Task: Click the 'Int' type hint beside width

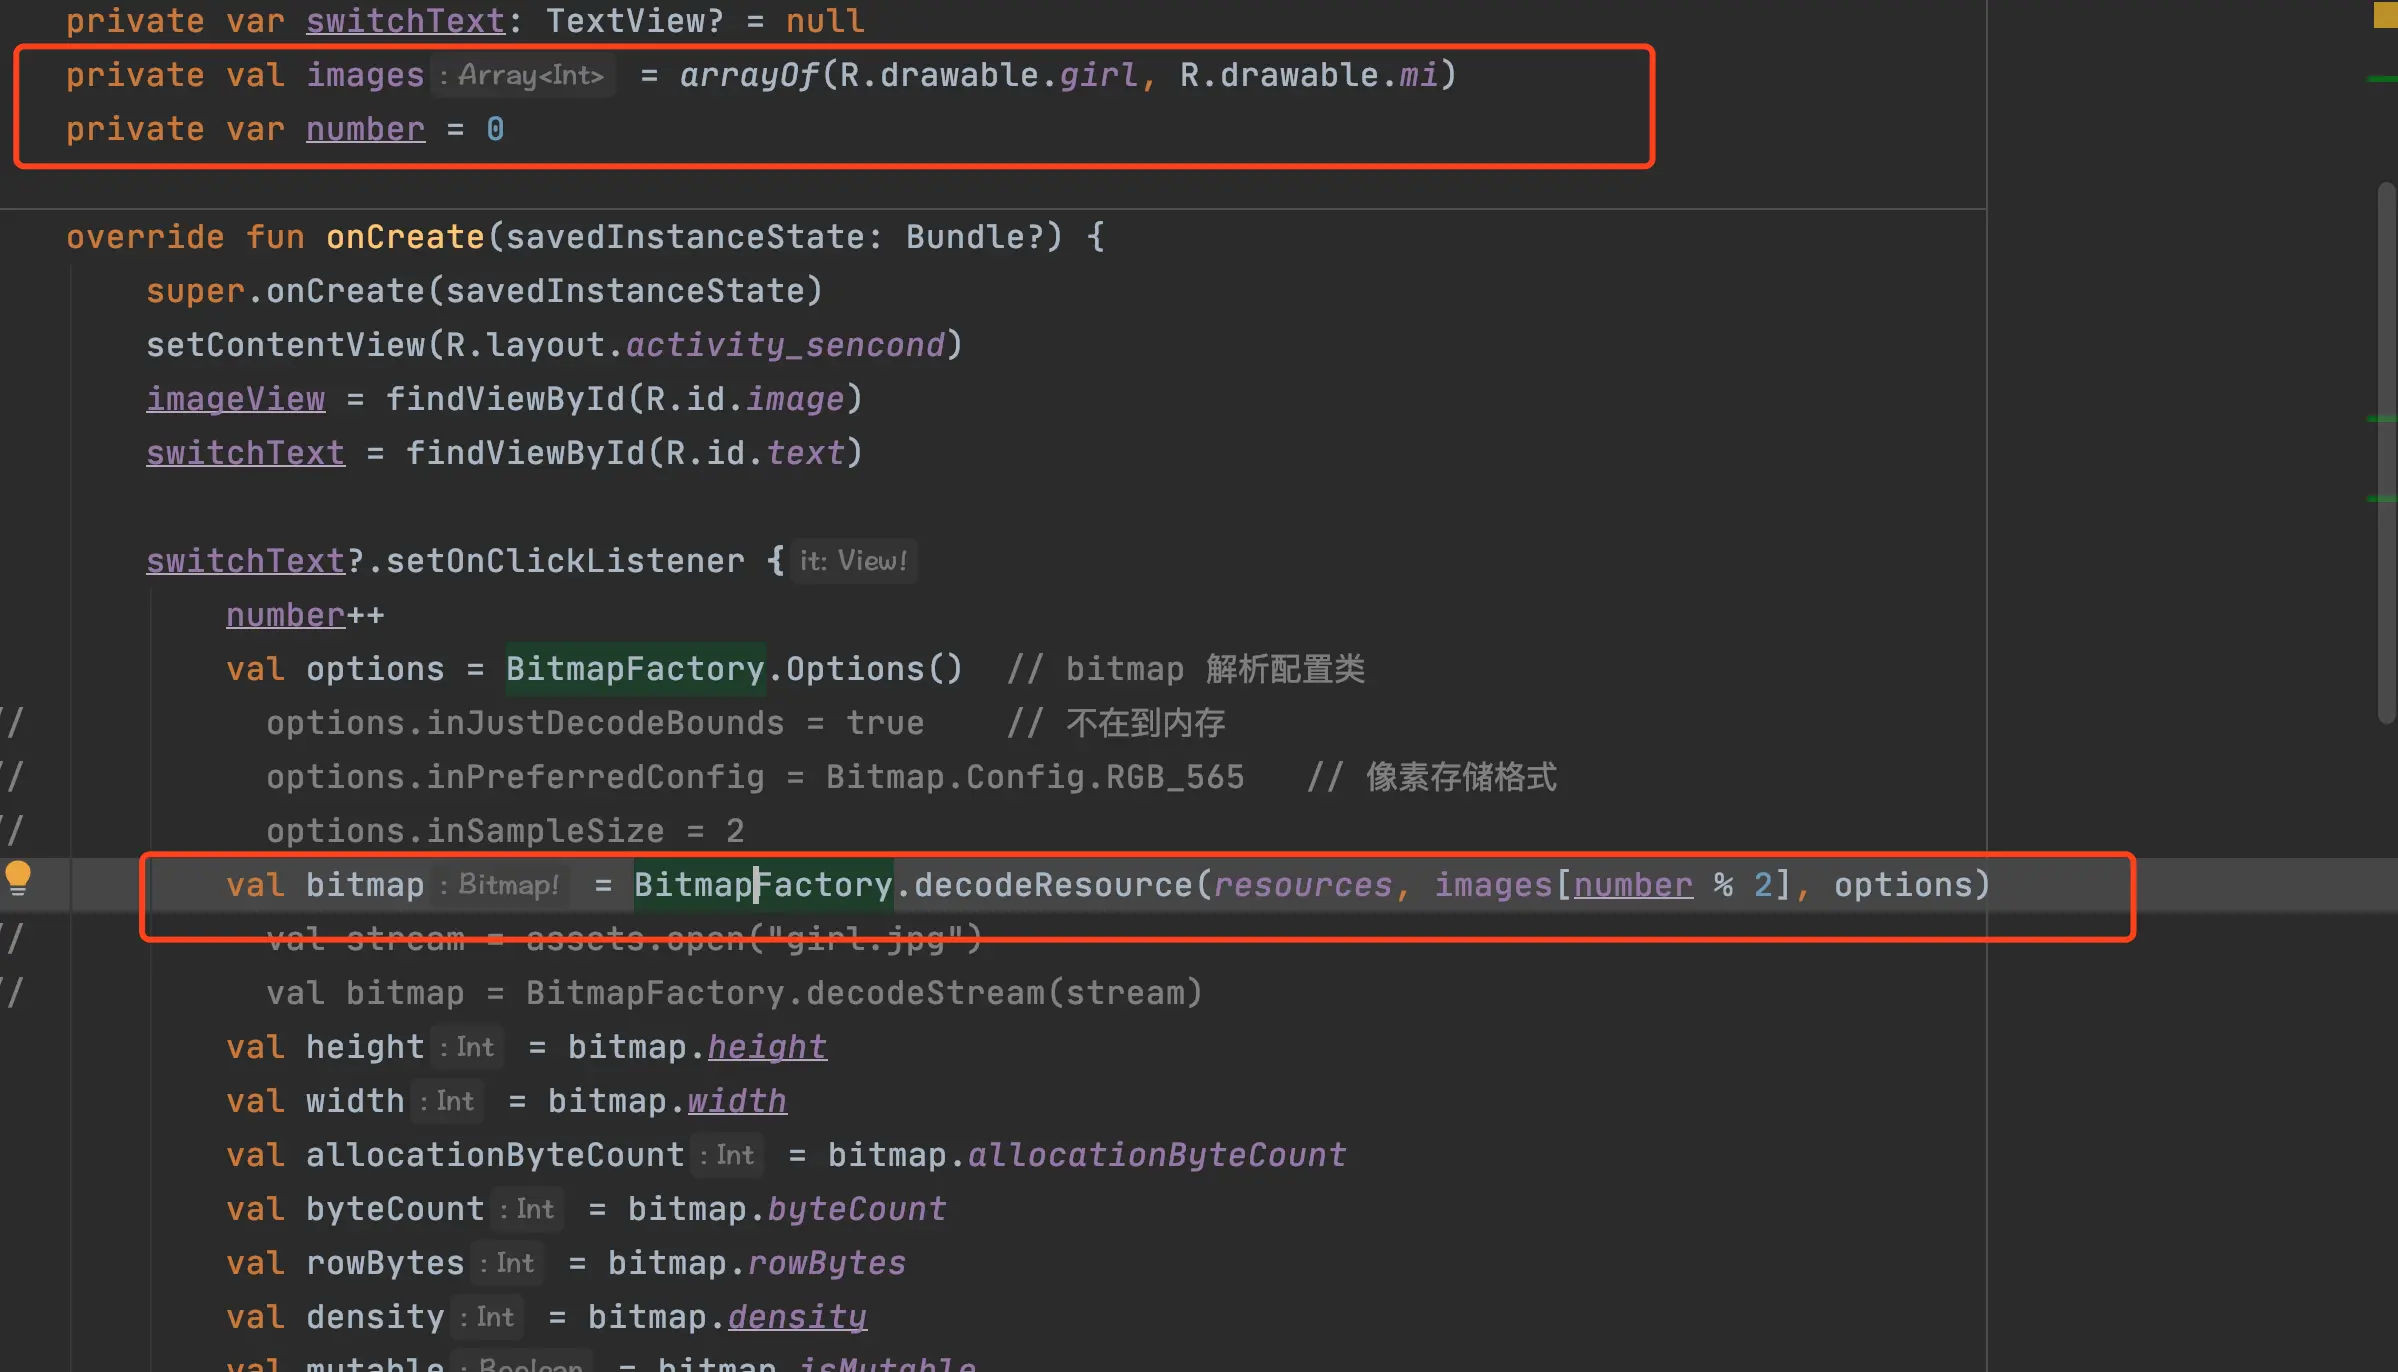Action: coord(454,1101)
